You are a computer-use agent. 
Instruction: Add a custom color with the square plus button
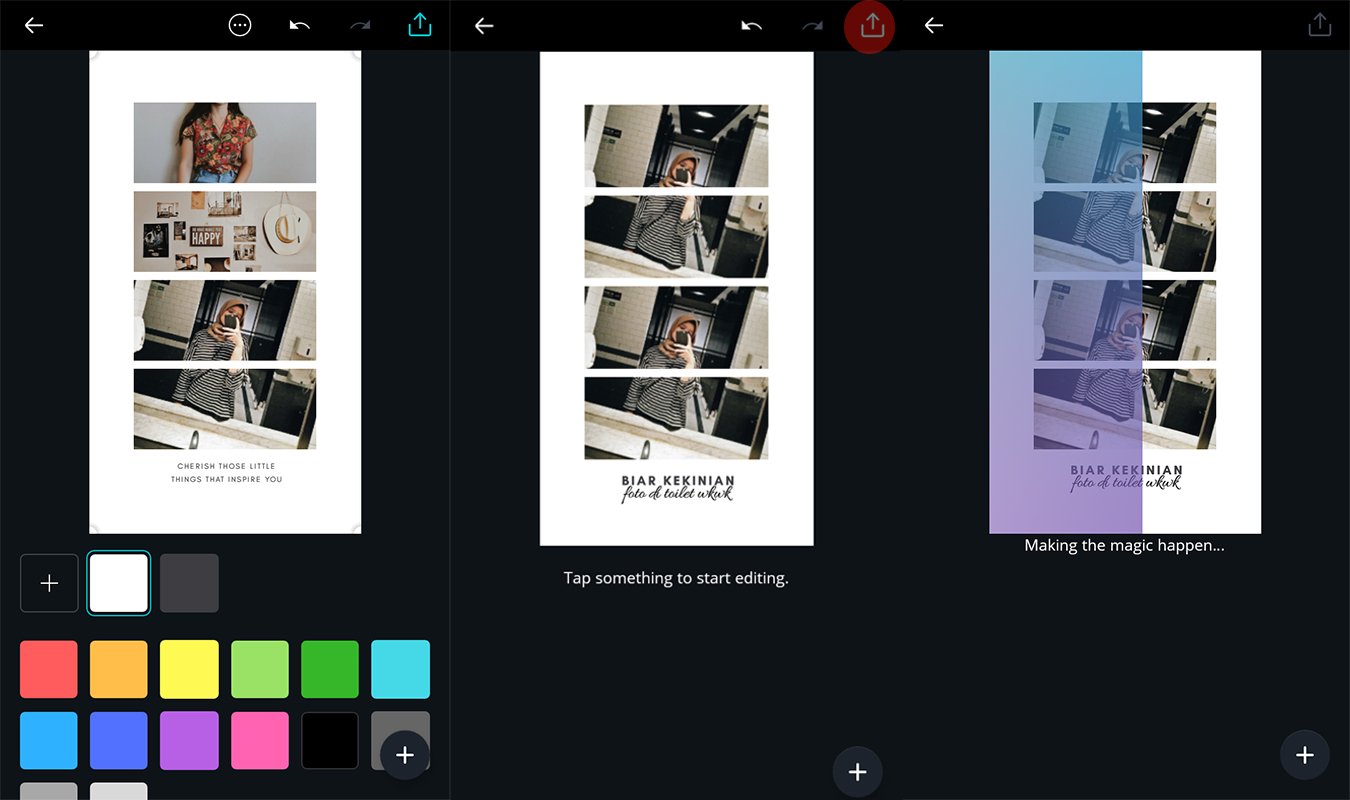[x=49, y=583]
